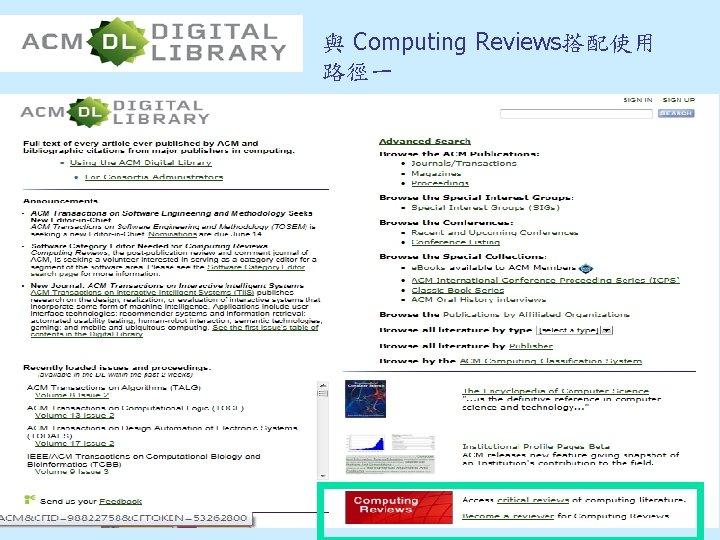
Task: Open Classic Book Series link
Action: [x=457, y=290]
